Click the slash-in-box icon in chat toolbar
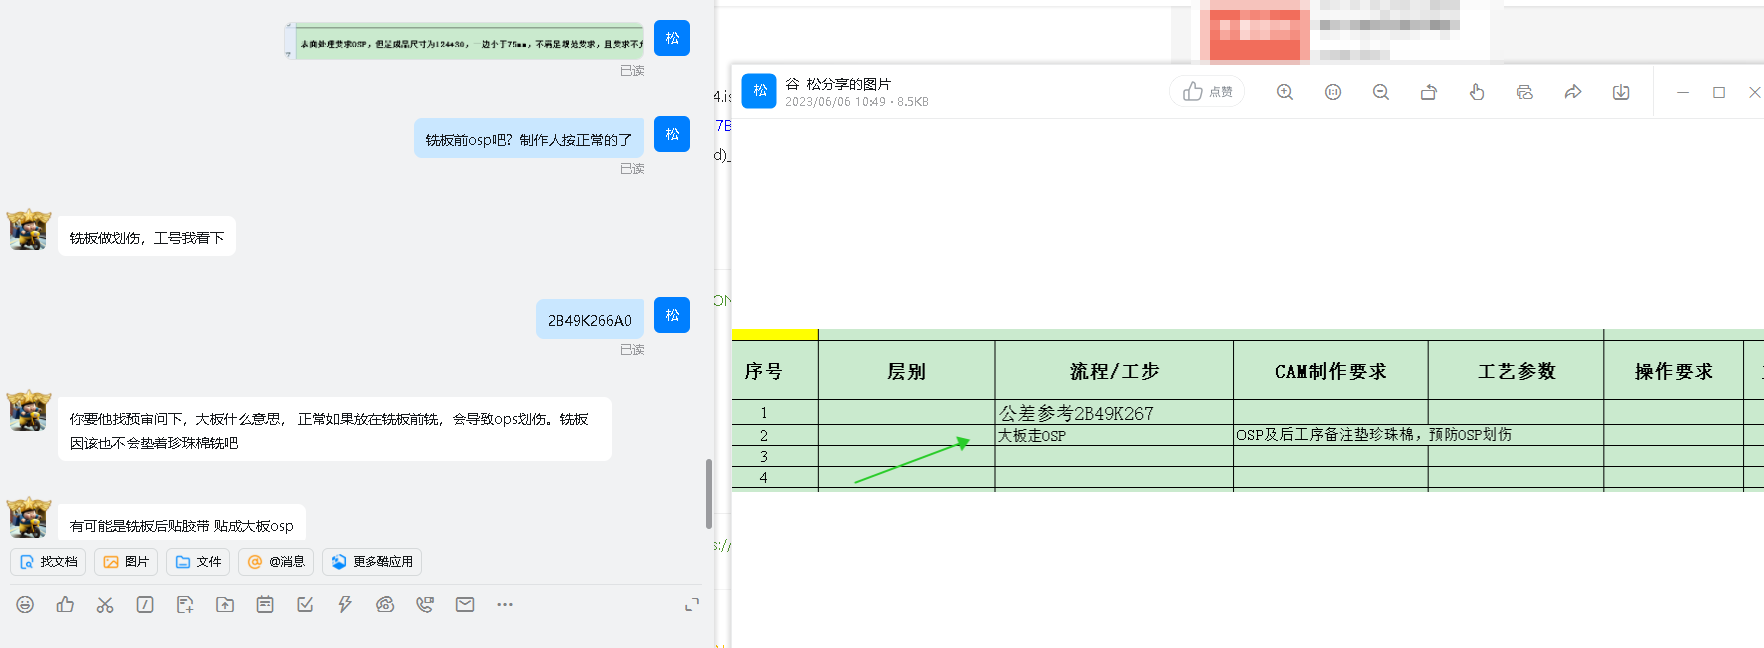 (145, 604)
